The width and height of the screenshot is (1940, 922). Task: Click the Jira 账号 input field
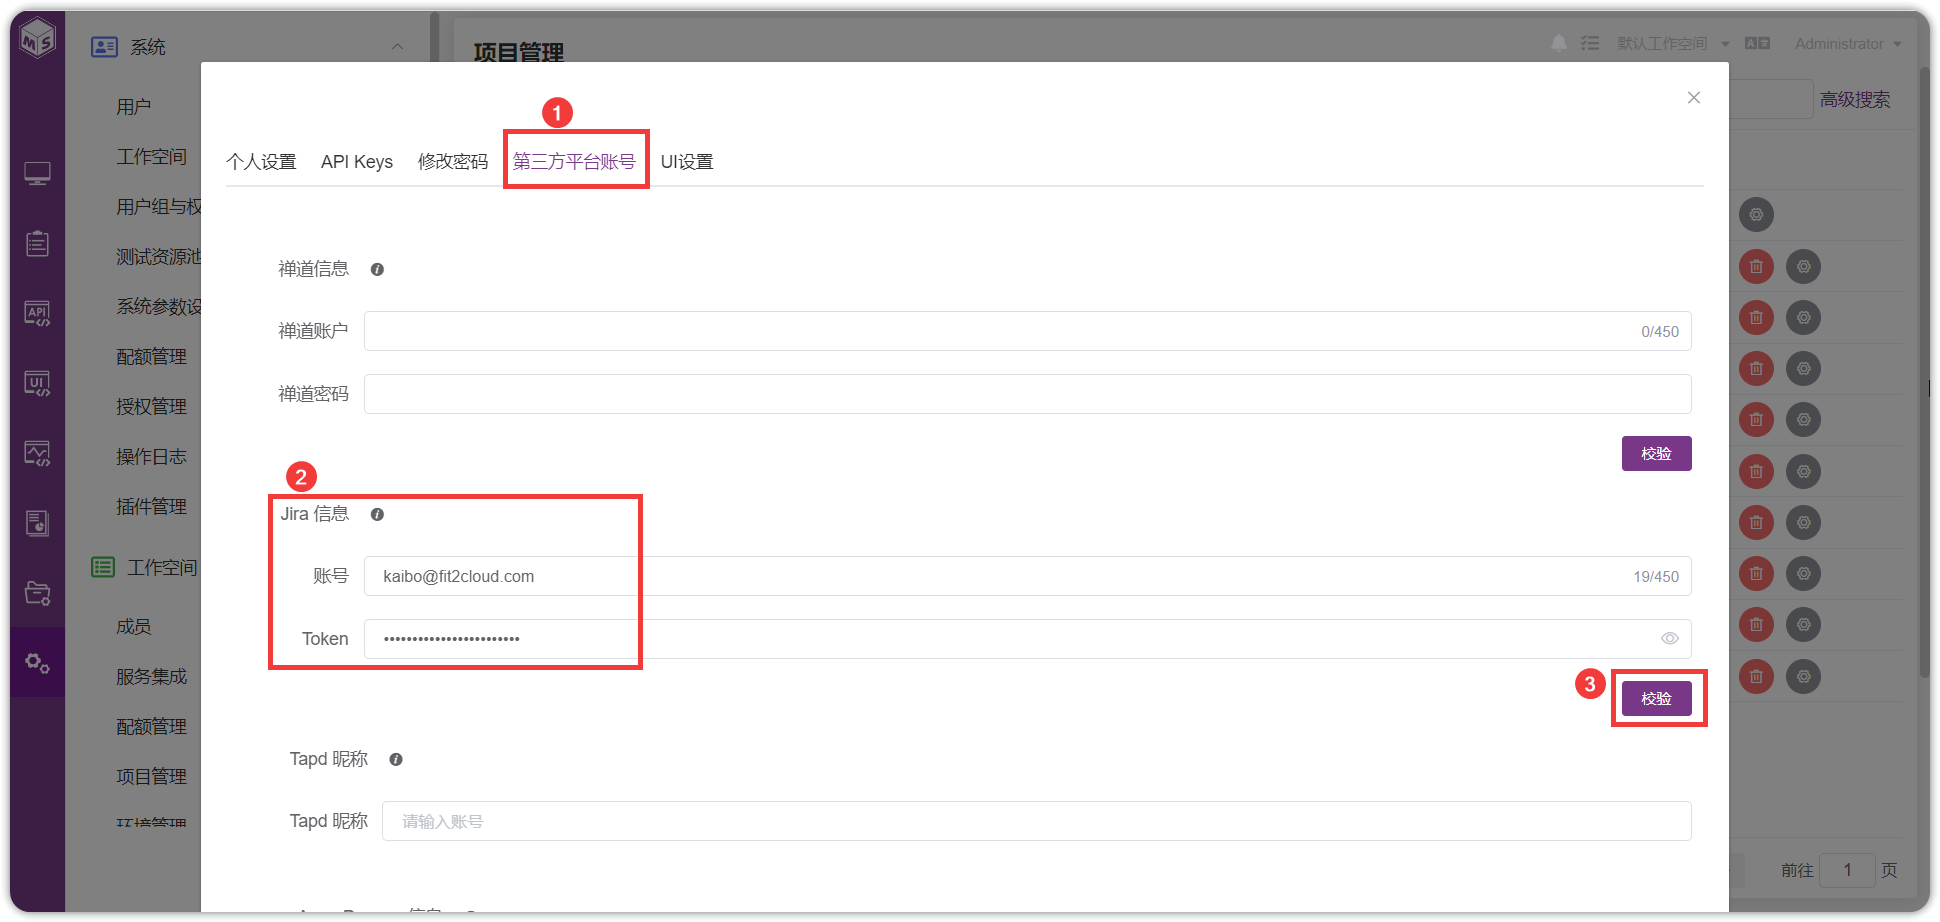click(1027, 576)
